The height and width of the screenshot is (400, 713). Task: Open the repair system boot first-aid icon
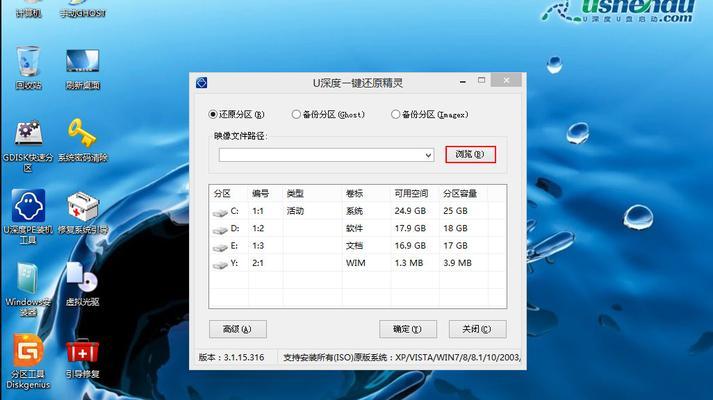pos(82,206)
